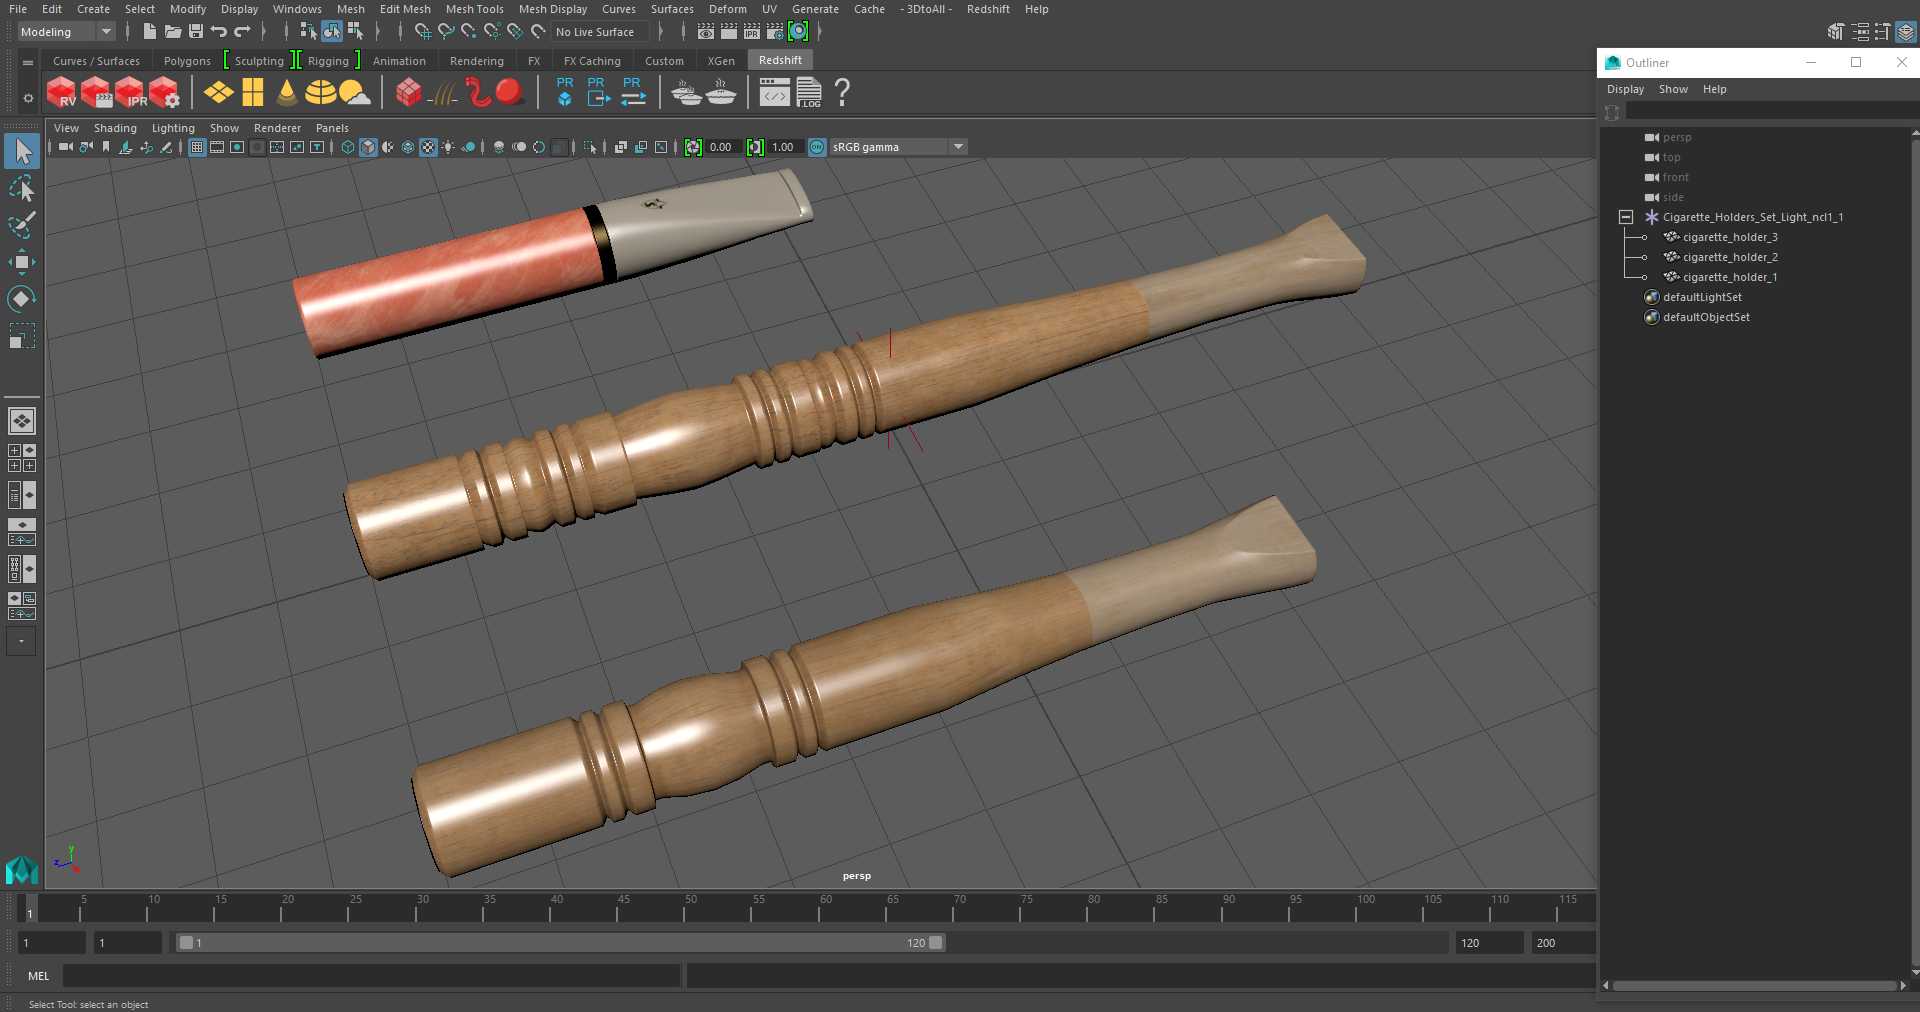Screen dimensions: 1920x1012
Task: Collapse Cigarette_Holders_Set_Light_ncl1_1 group
Action: click(1626, 217)
